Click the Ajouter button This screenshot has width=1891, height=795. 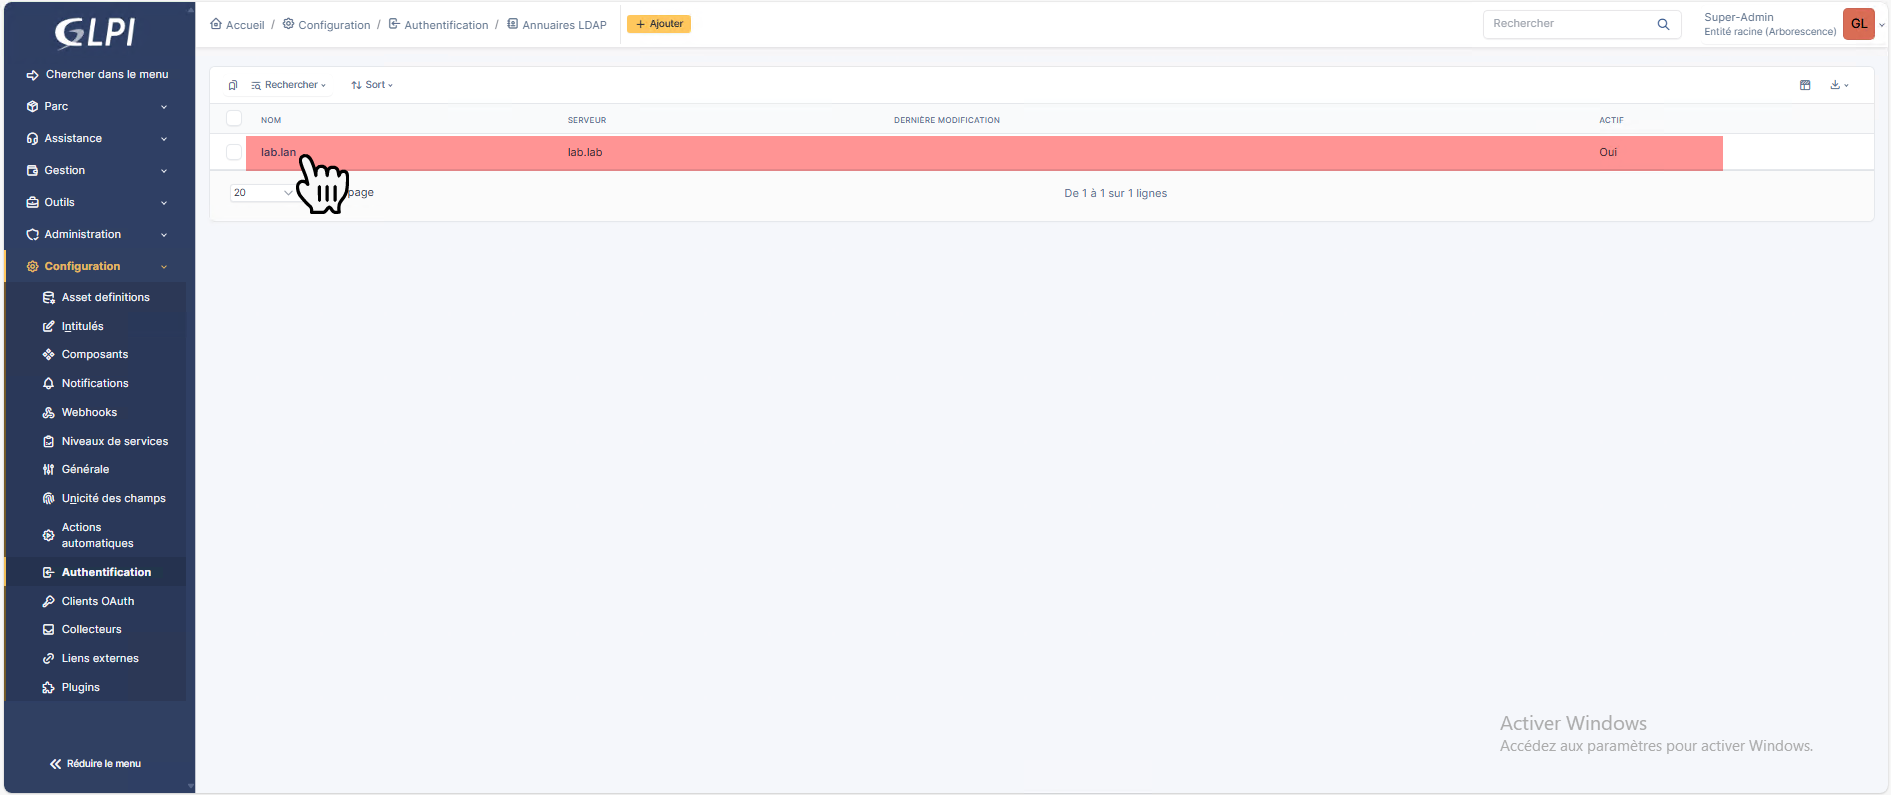[x=659, y=24]
